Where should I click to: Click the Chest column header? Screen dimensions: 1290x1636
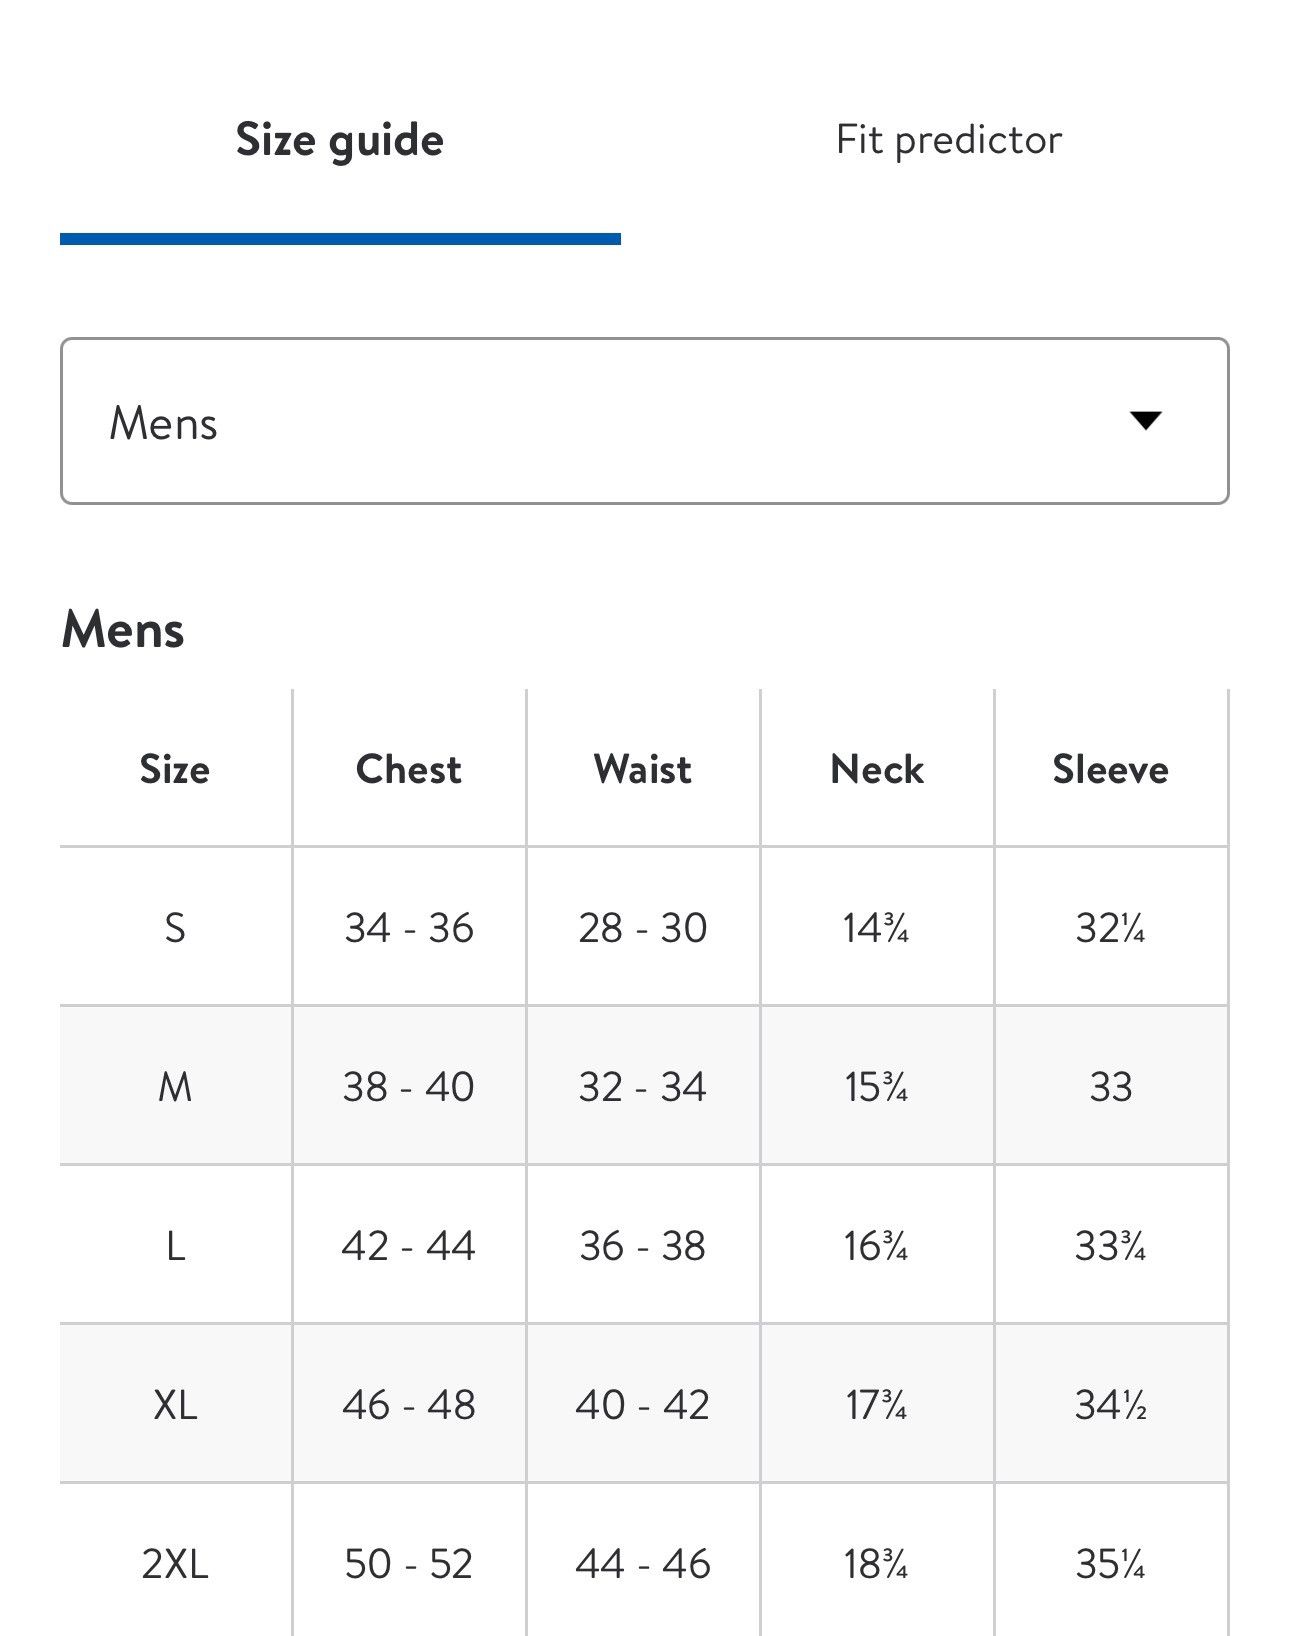coord(409,769)
